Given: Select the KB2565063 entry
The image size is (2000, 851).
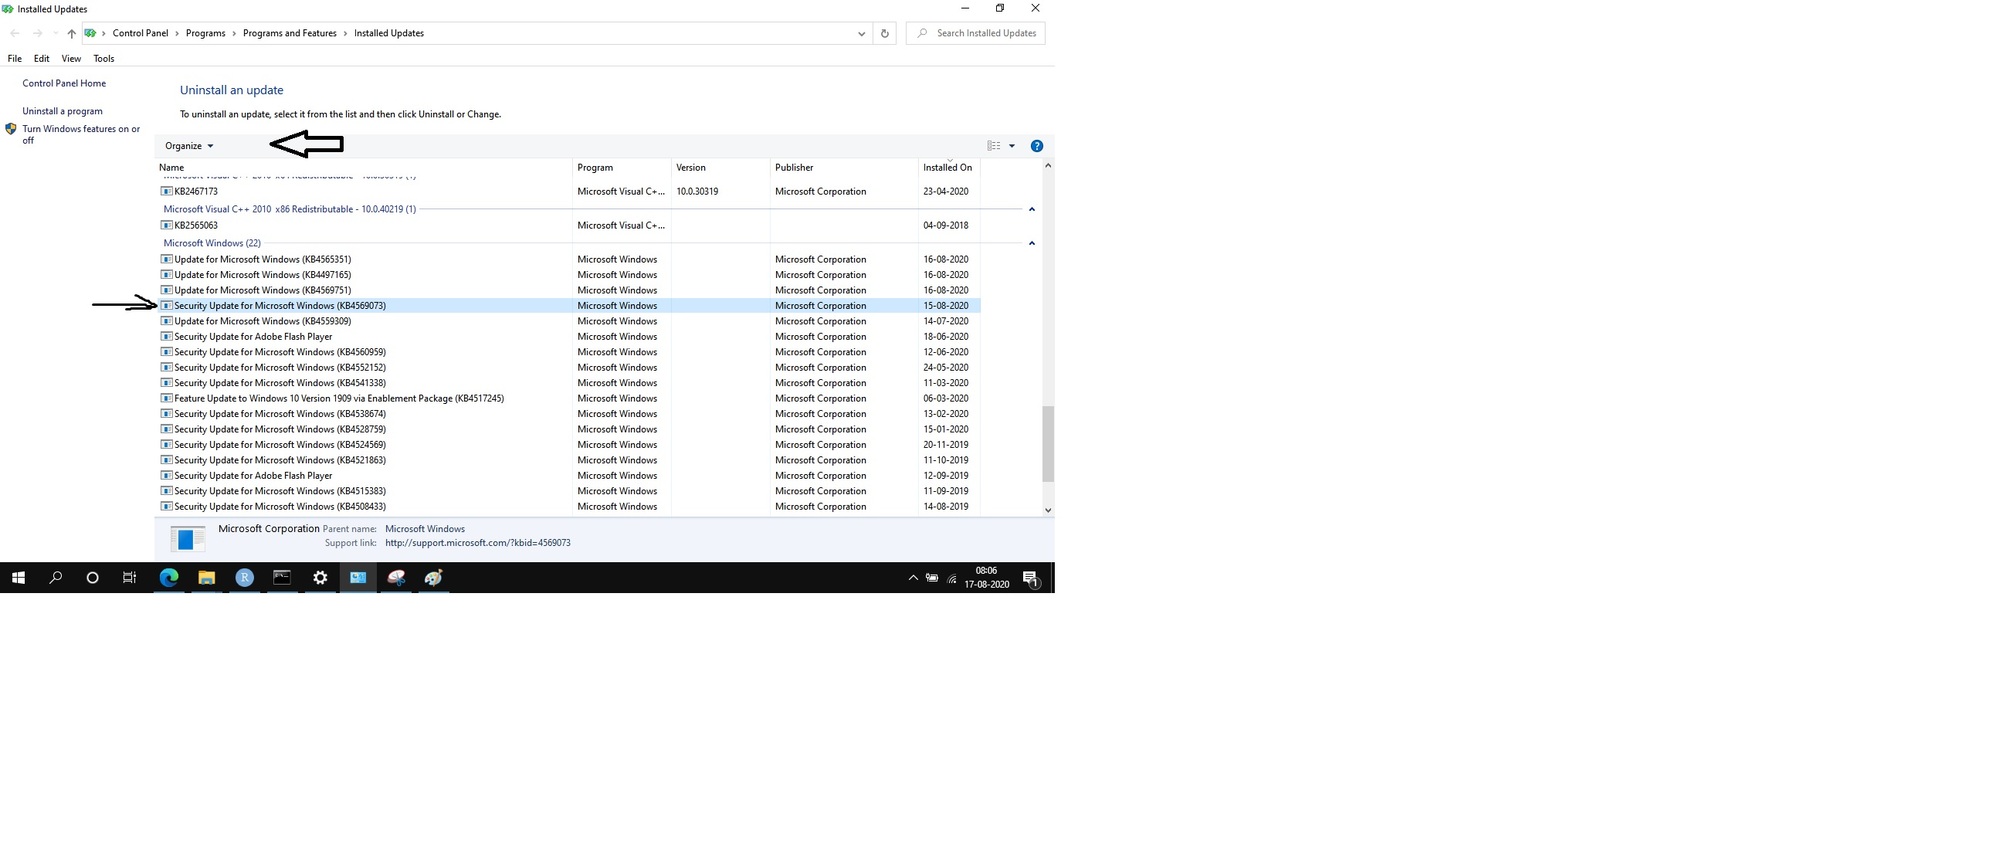Looking at the screenshot, I should pos(568,225).
